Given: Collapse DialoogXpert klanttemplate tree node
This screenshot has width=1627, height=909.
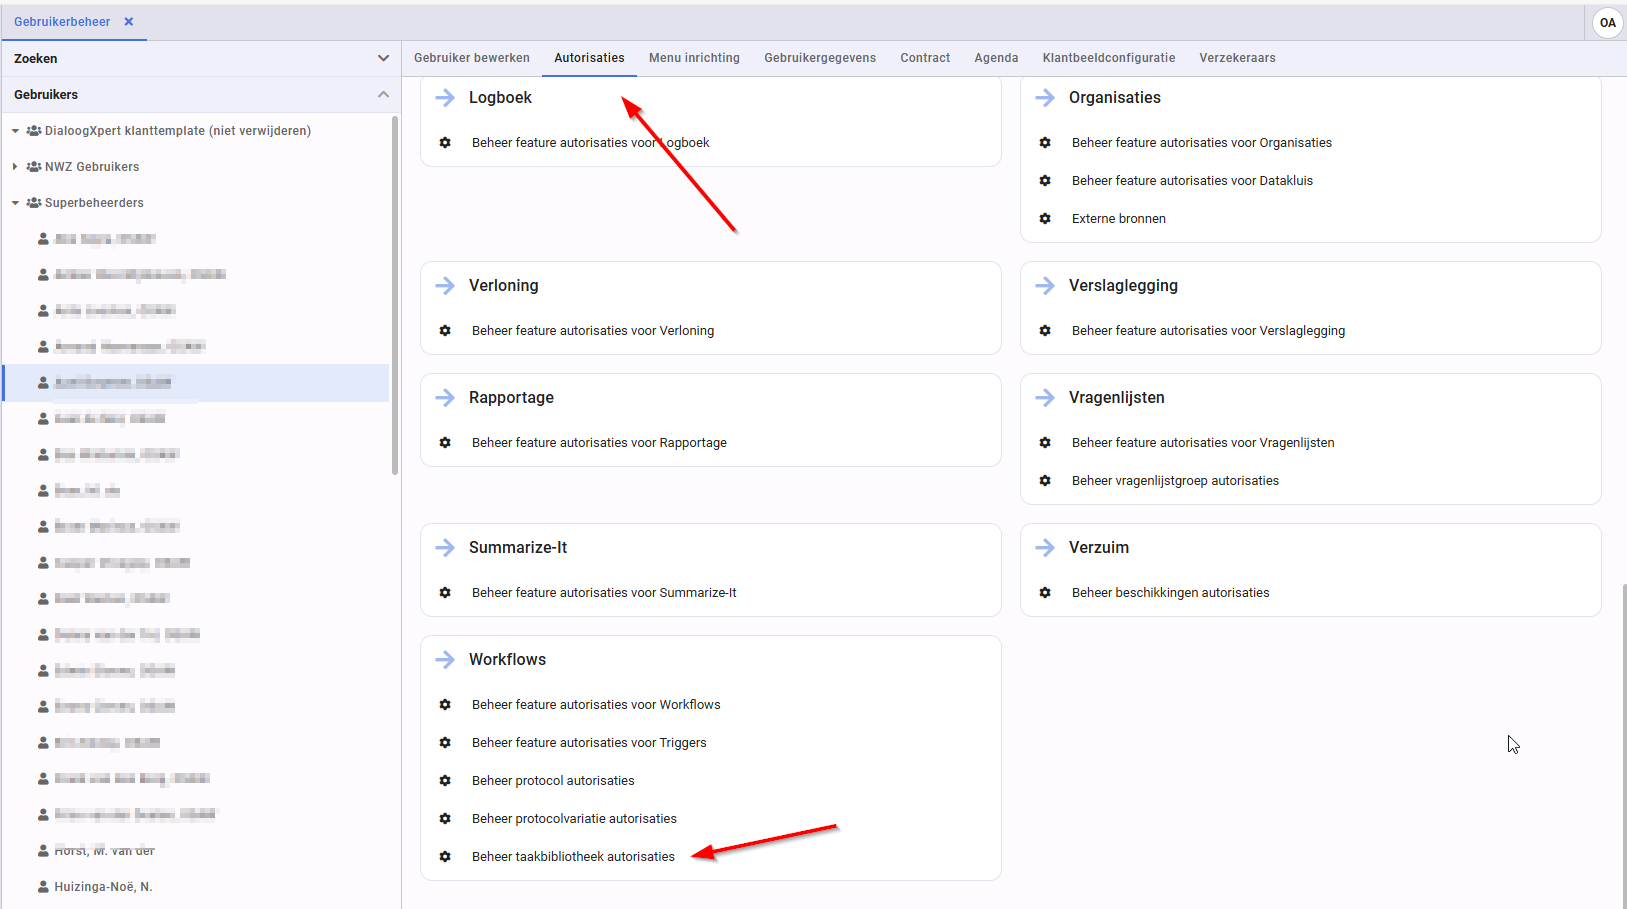Looking at the screenshot, I should pyautogui.click(x=15, y=131).
